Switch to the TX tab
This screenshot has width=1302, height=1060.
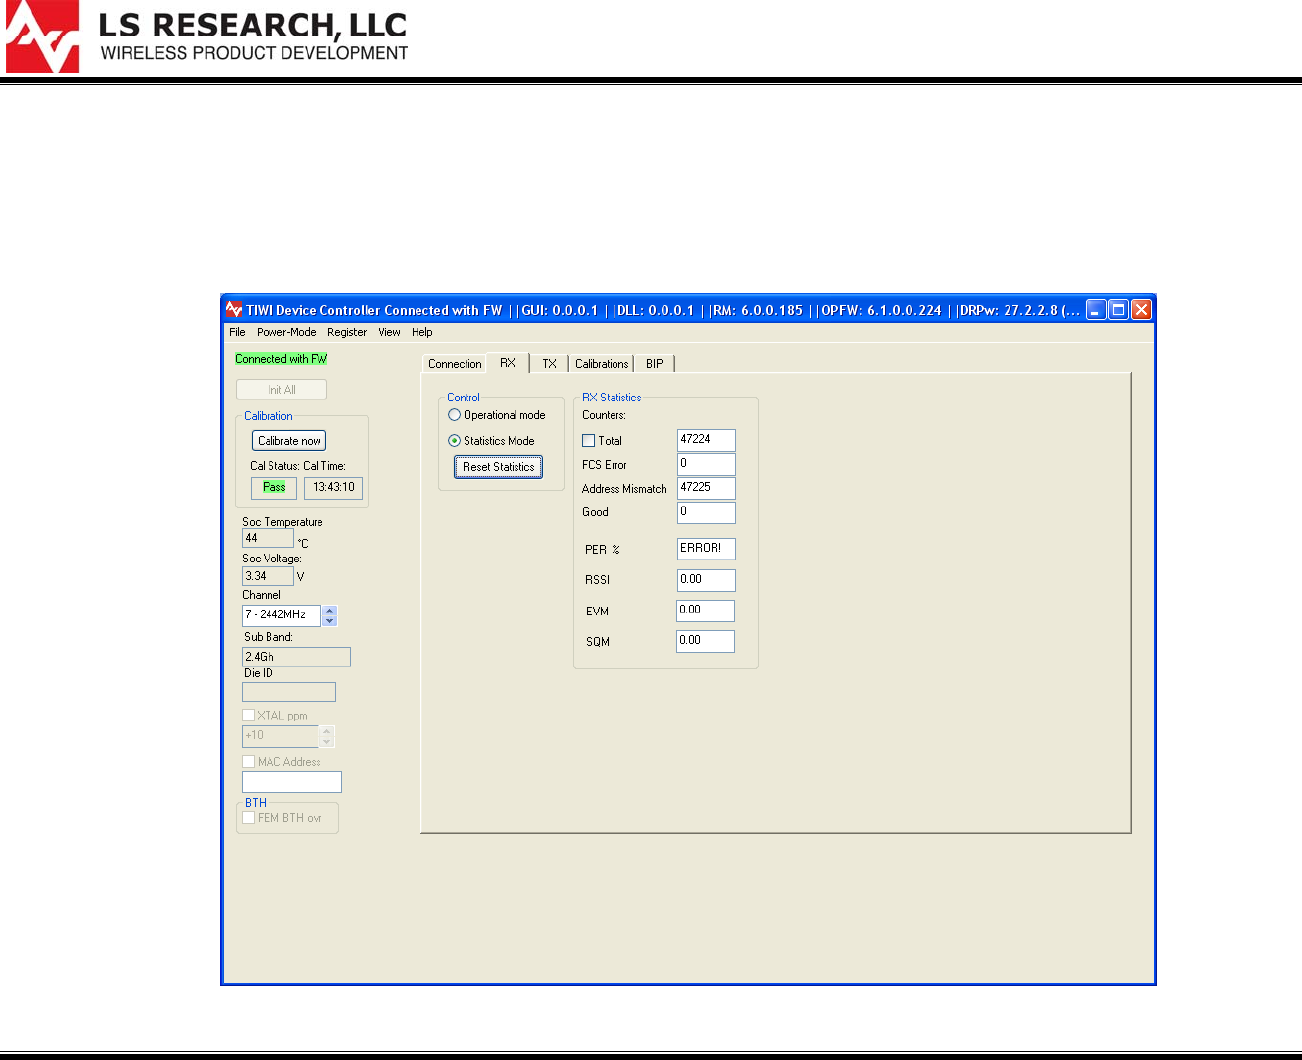549,364
